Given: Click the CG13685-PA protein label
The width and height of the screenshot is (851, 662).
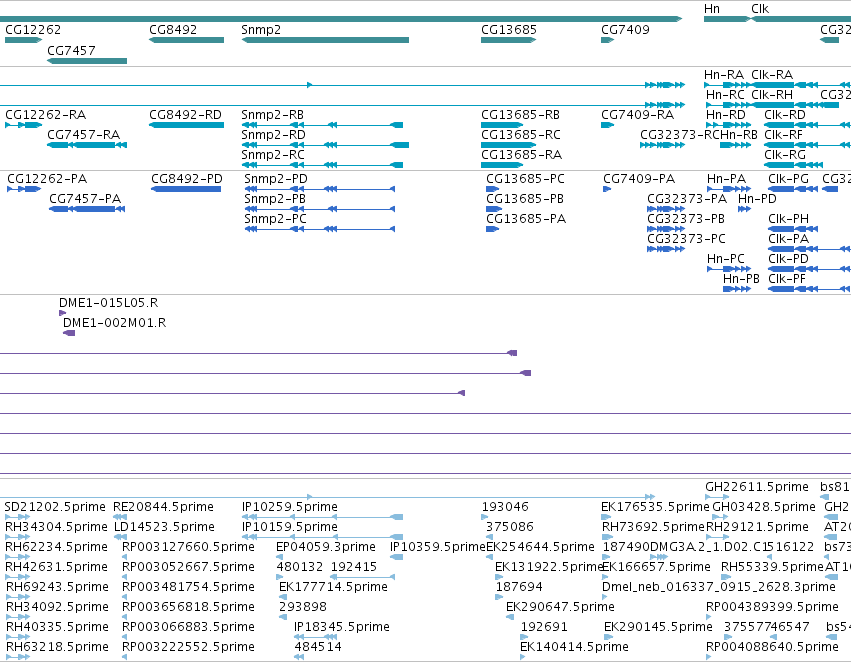Looking at the screenshot, I should (526, 219).
